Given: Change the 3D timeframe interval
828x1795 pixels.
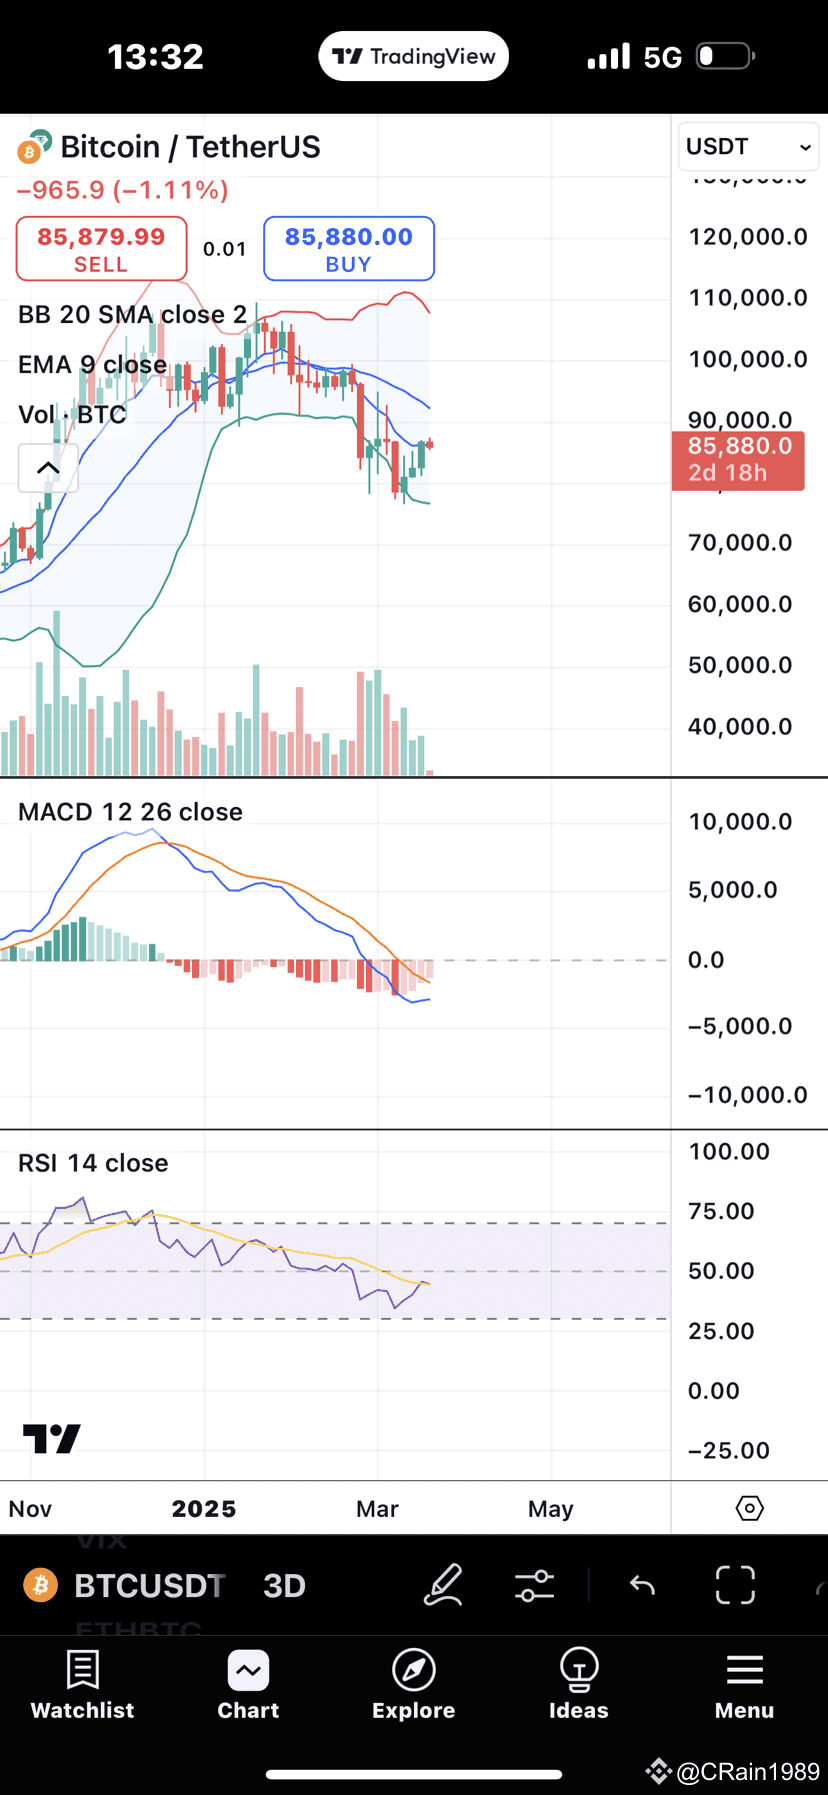Looking at the screenshot, I should click(x=284, y=1586).
